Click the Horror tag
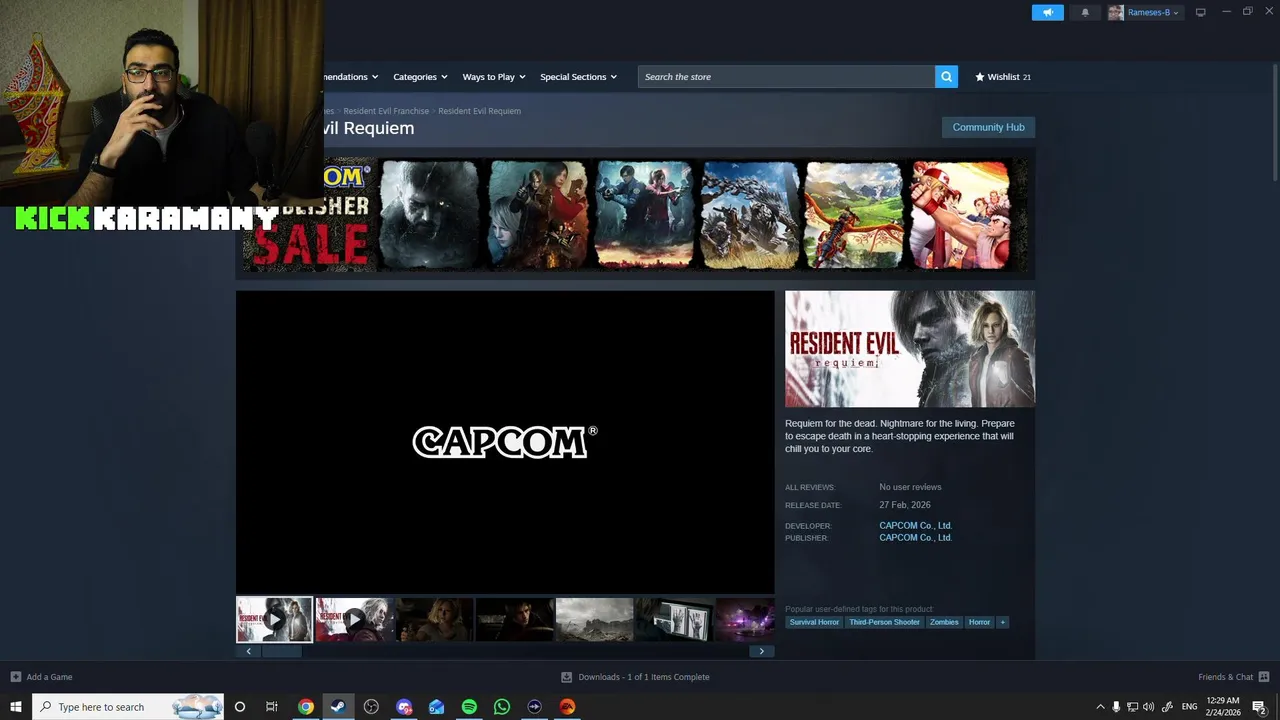Image resolution: width=1280 pixels, height=720 pixels. click(979, 622)
